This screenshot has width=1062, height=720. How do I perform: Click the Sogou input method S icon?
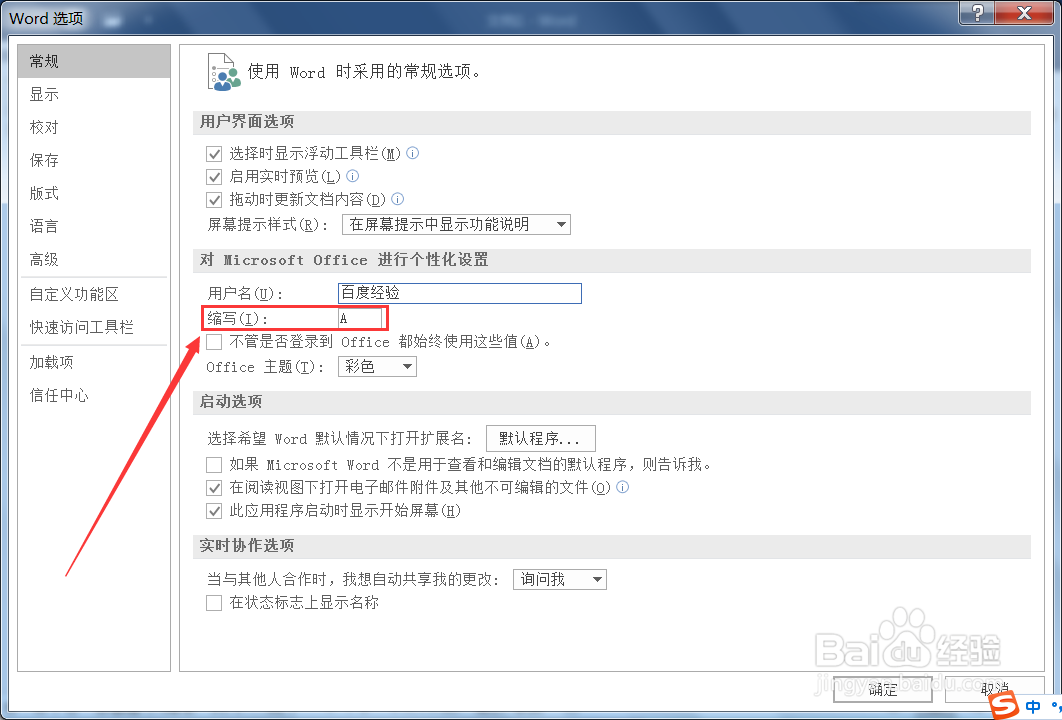coord(1004,706)
